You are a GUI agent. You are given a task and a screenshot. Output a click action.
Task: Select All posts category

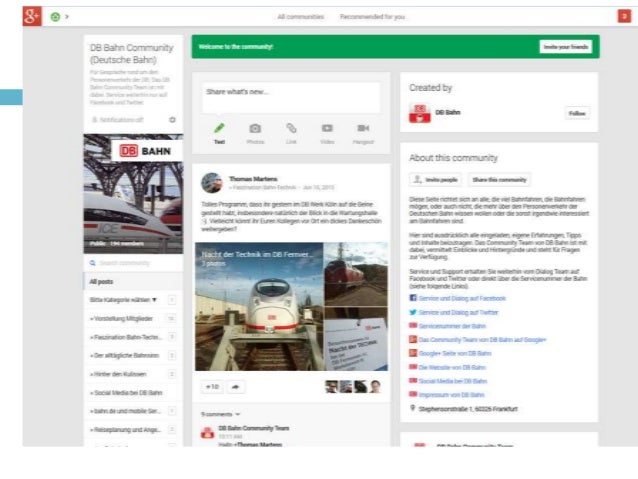pyautogui.click(x=133, y=282)
